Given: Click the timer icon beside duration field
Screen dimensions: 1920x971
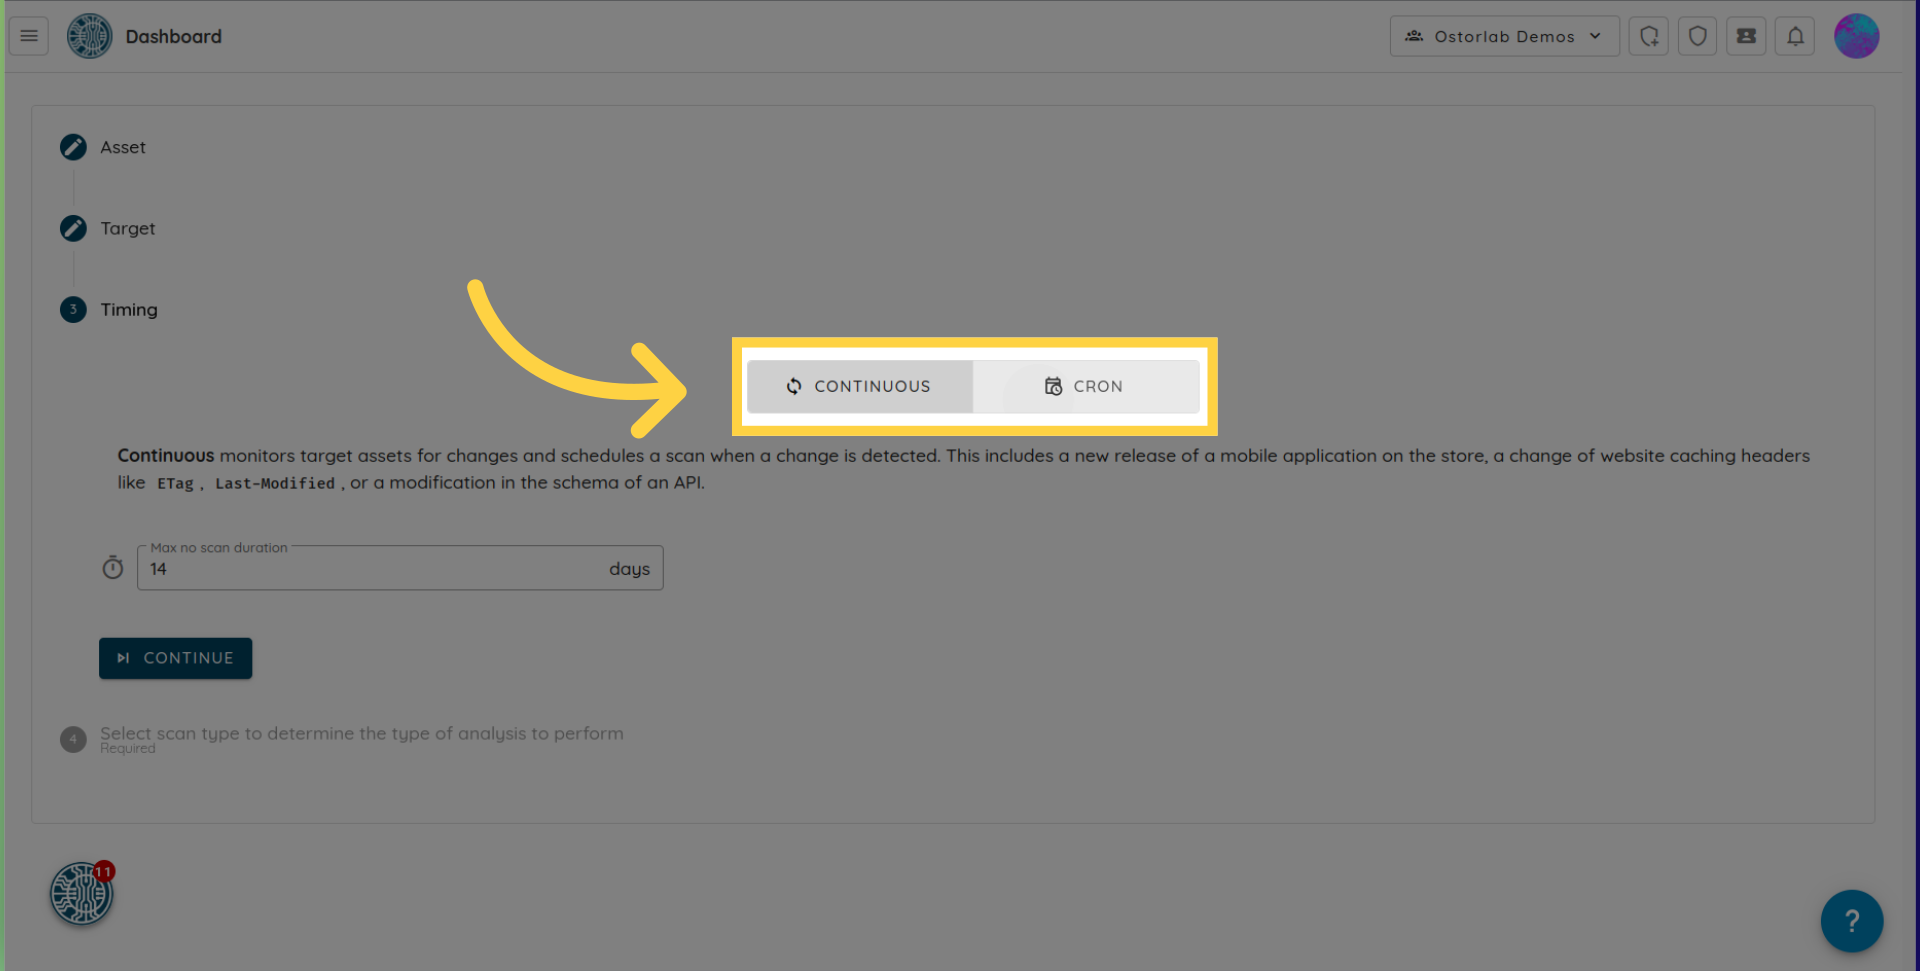Looking at the screenshot, I should (x=113, y=568).
